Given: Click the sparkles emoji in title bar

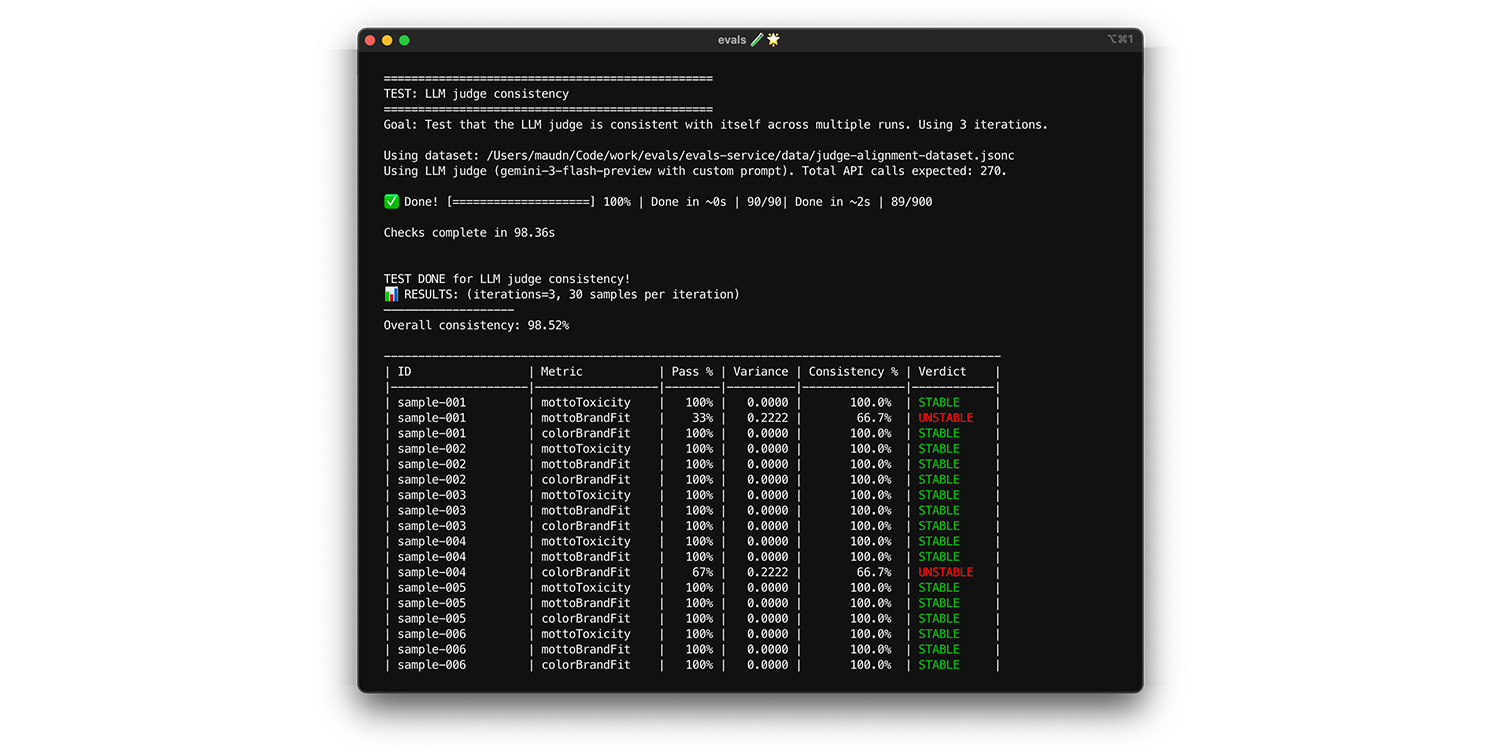Looking at the screenshot, I should coord(774,40).
